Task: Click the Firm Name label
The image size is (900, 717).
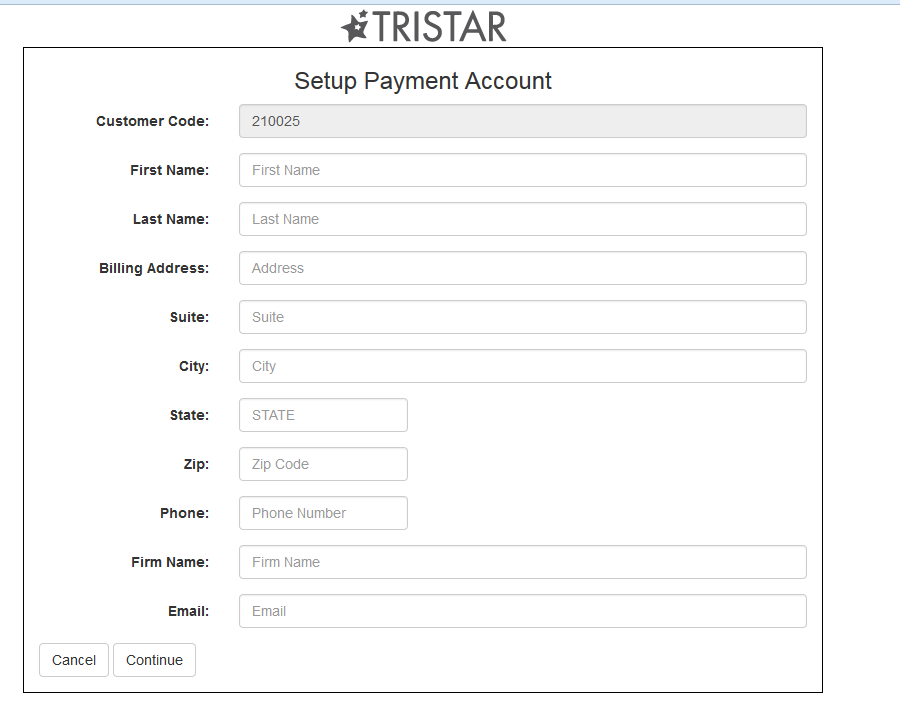Action: 170,562
